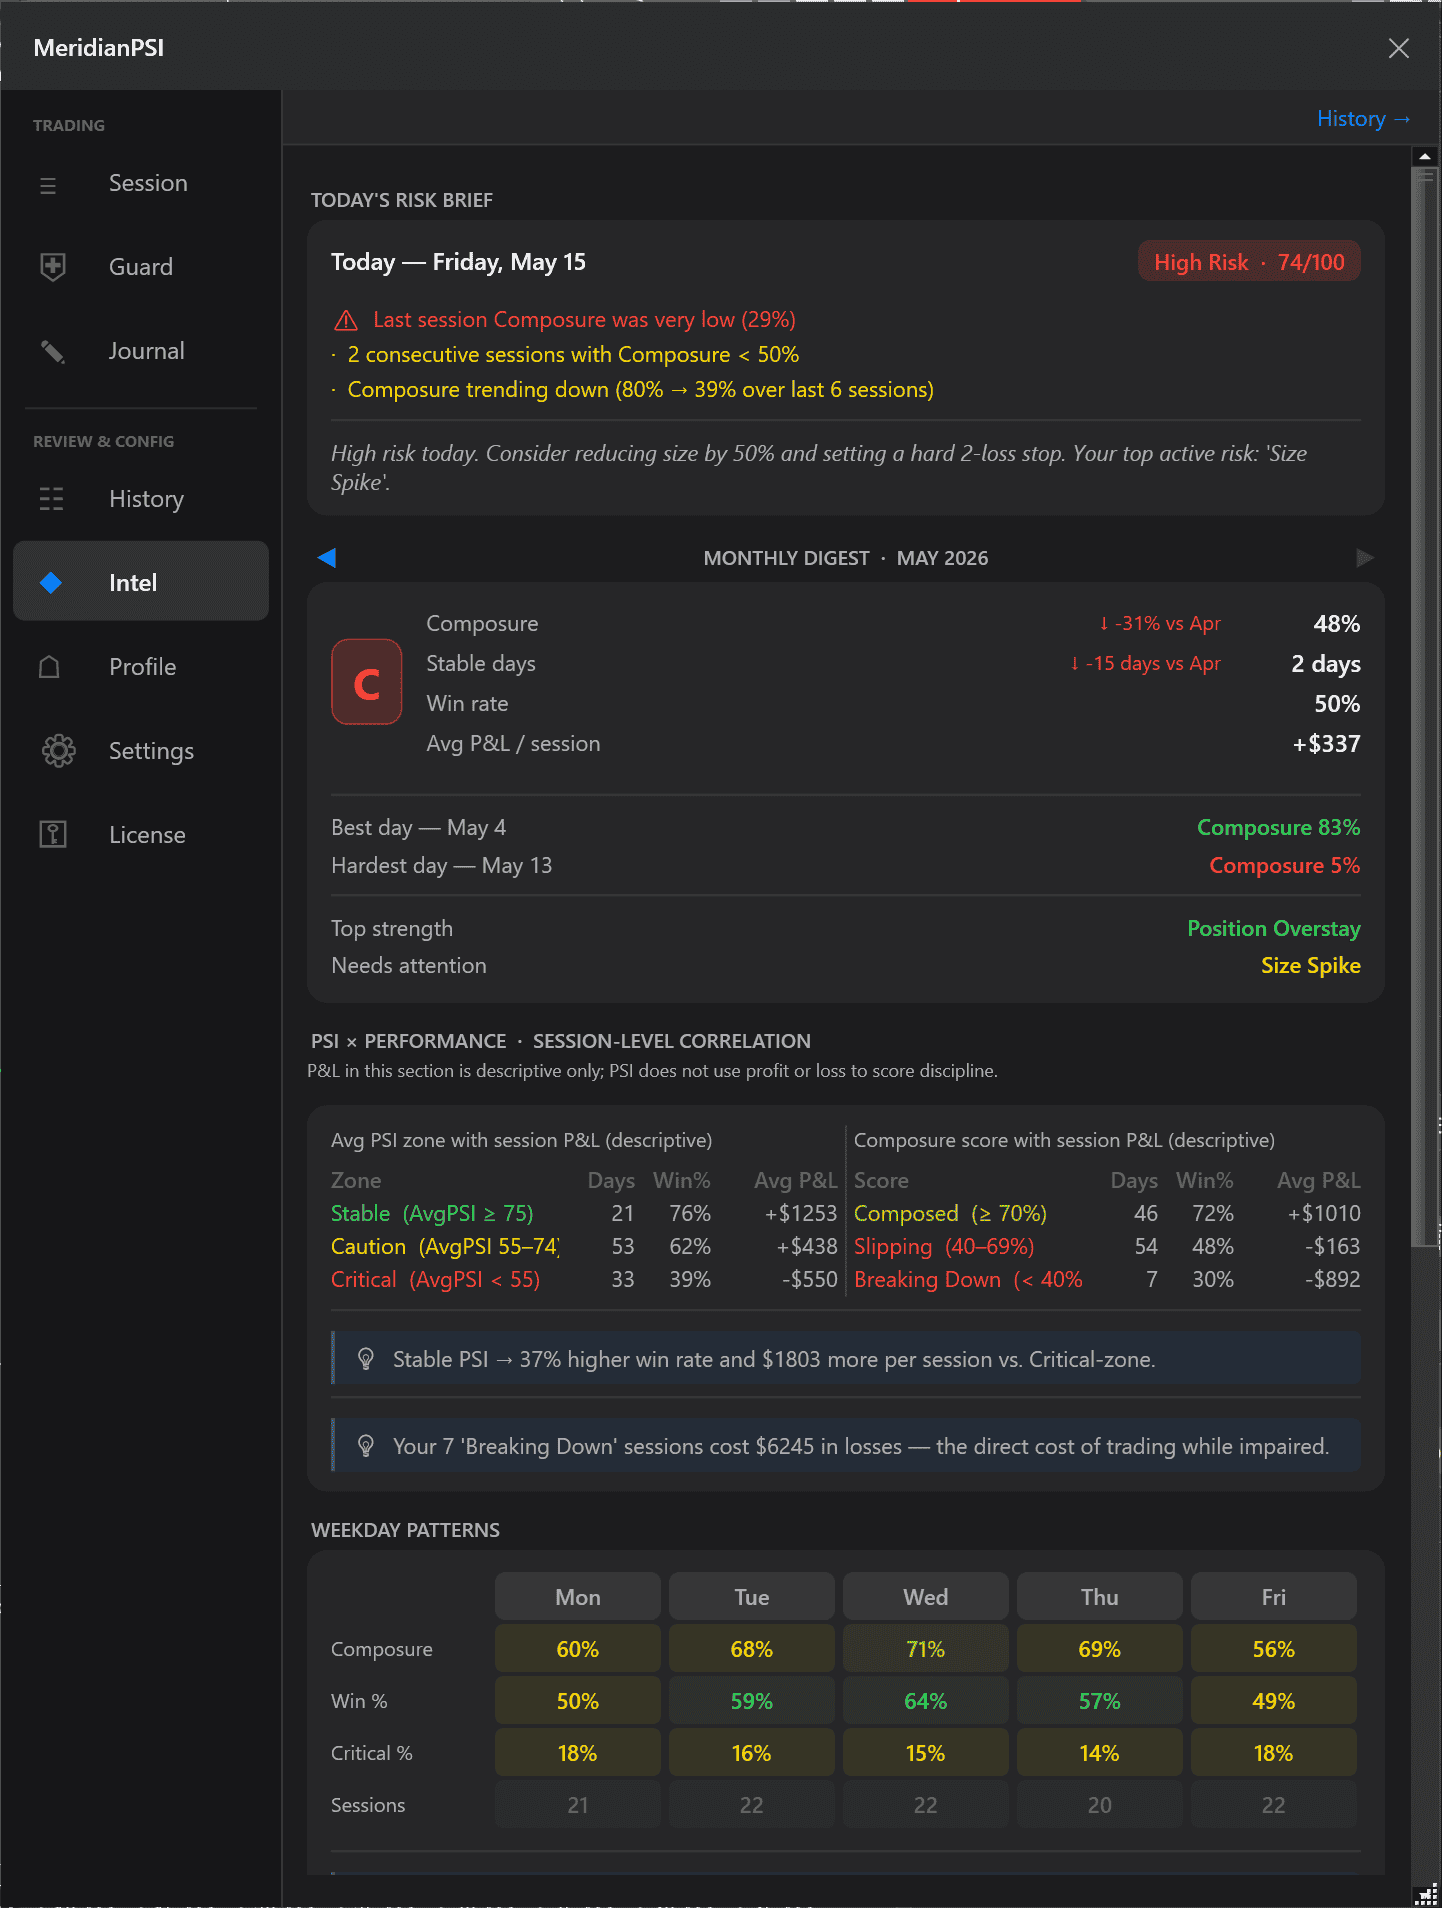Click the Thu weekday header
The image size is (1442, 1908).
pyautogui.click(x=1100, y=1597)
